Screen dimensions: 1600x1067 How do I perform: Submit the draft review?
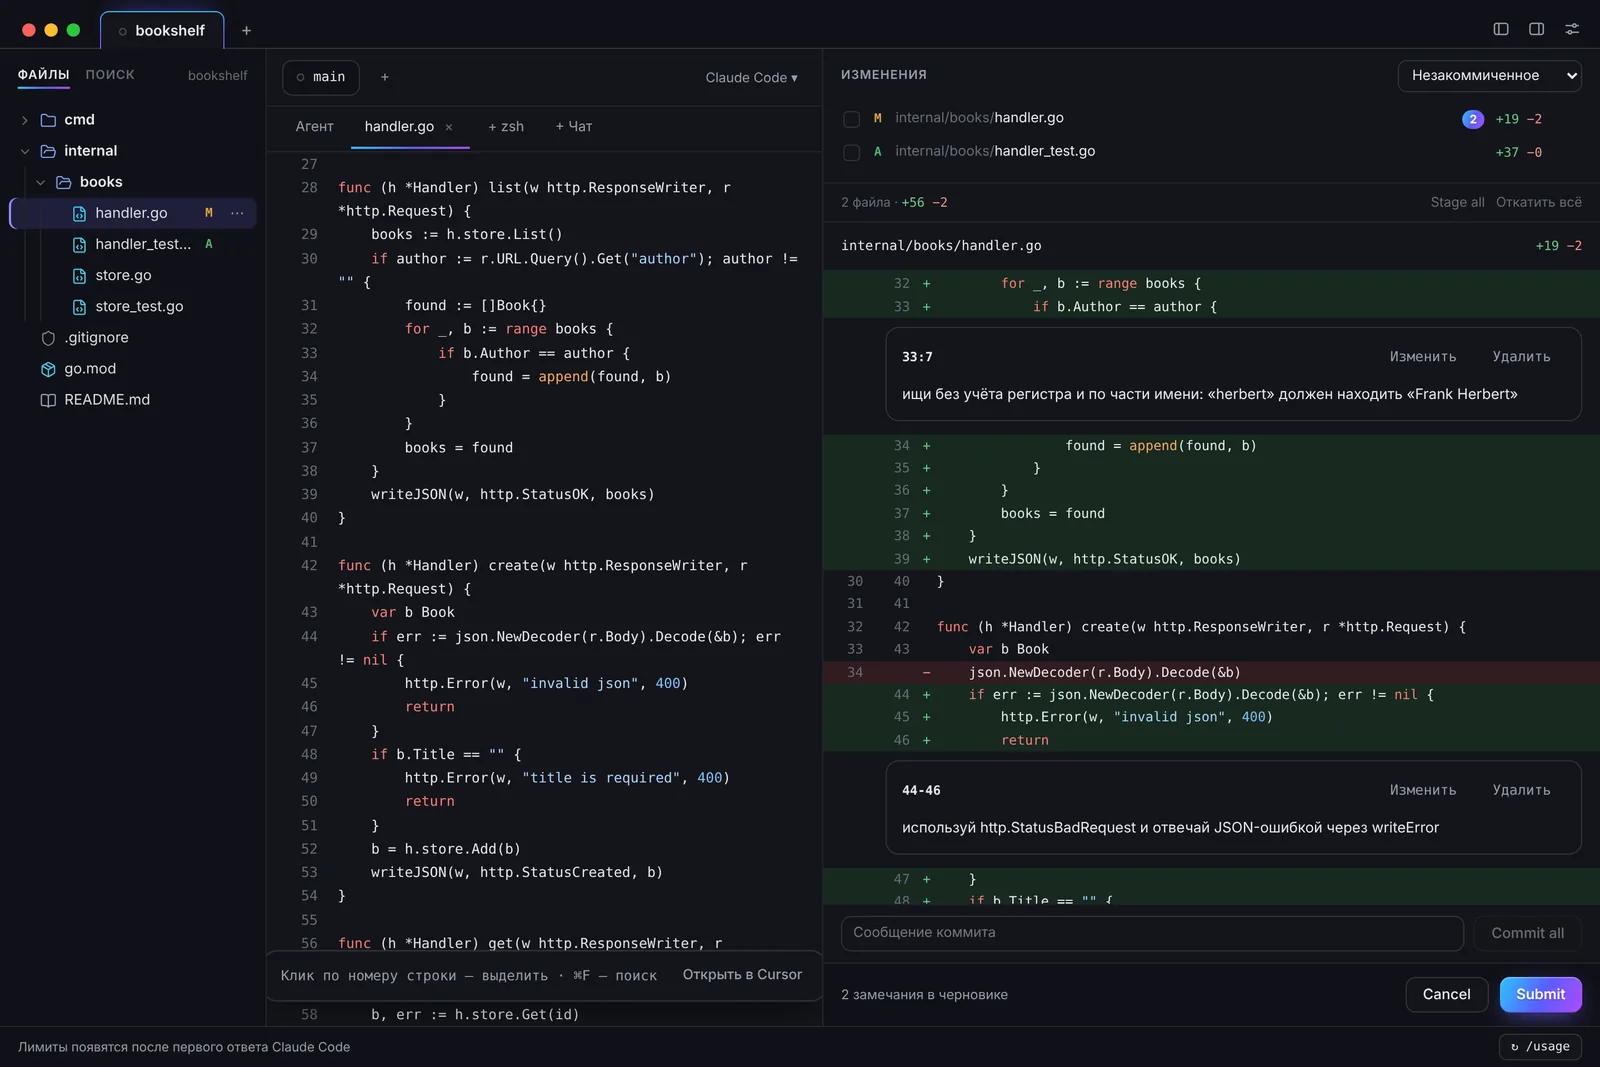1540,994
